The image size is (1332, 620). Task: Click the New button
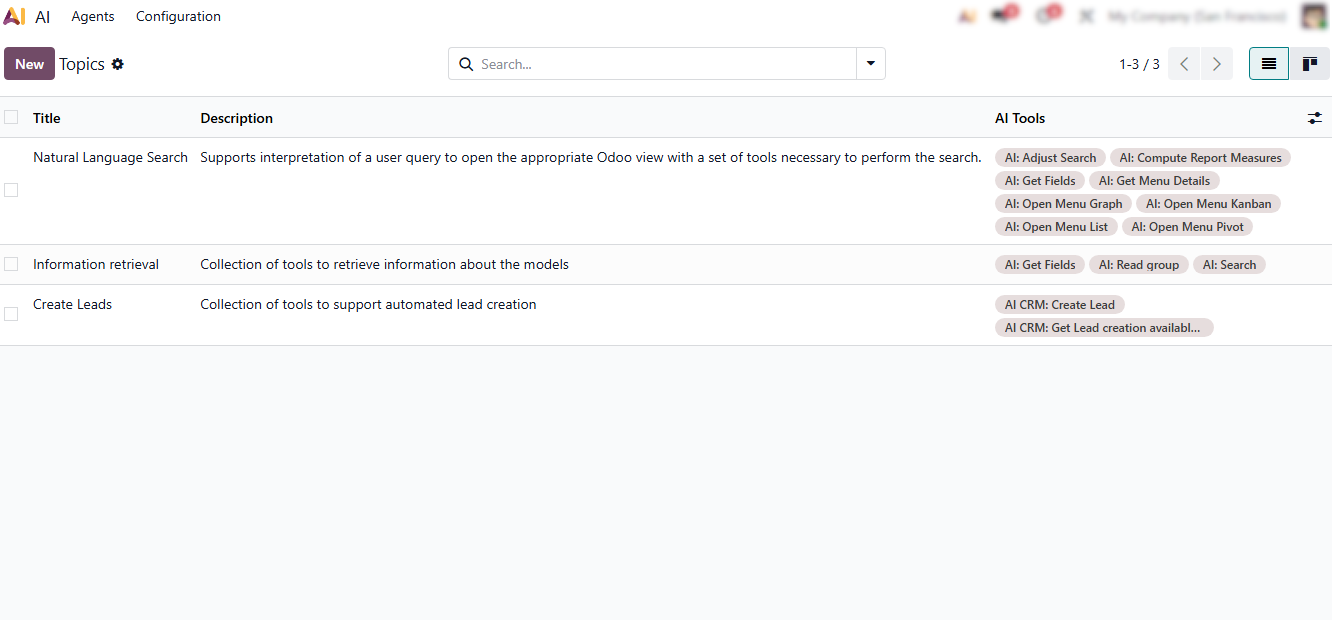[29, 64]
